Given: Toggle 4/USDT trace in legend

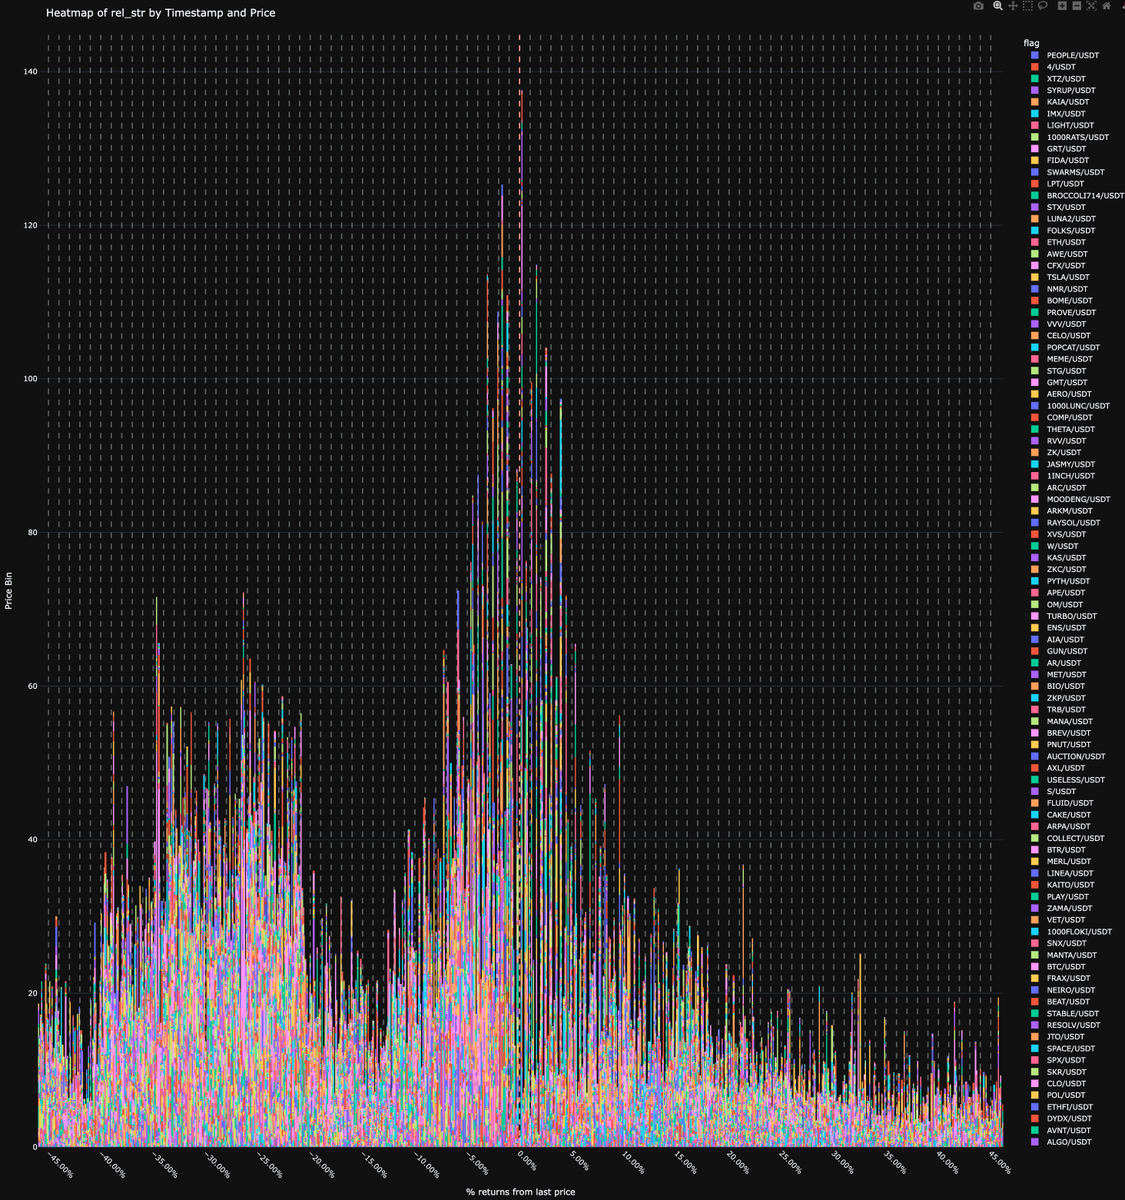Looking at the screenshot, I should click(x=1054, y=67).
